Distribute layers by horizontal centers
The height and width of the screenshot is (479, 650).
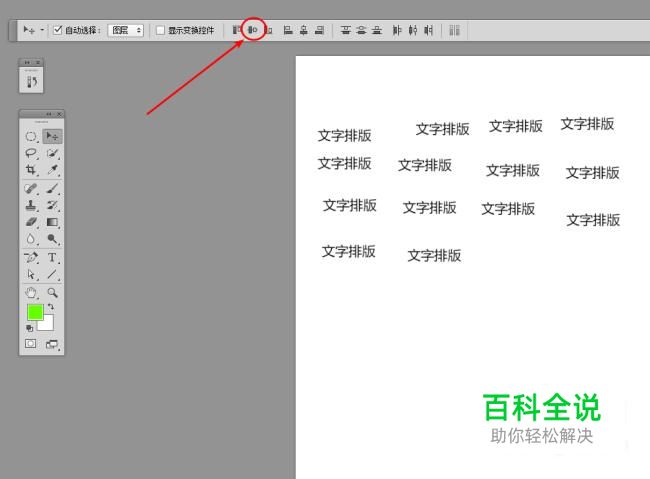[x=413, y=30]
